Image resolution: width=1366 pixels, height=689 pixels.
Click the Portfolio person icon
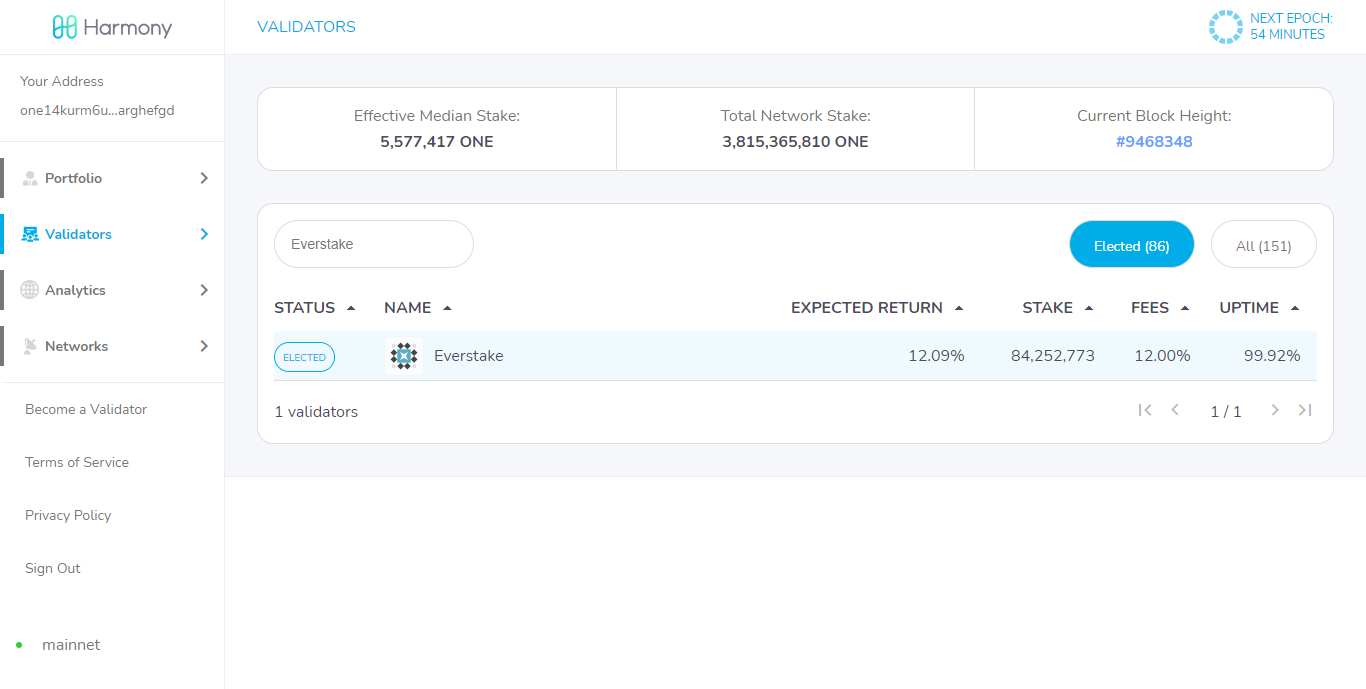click(30, 178)
